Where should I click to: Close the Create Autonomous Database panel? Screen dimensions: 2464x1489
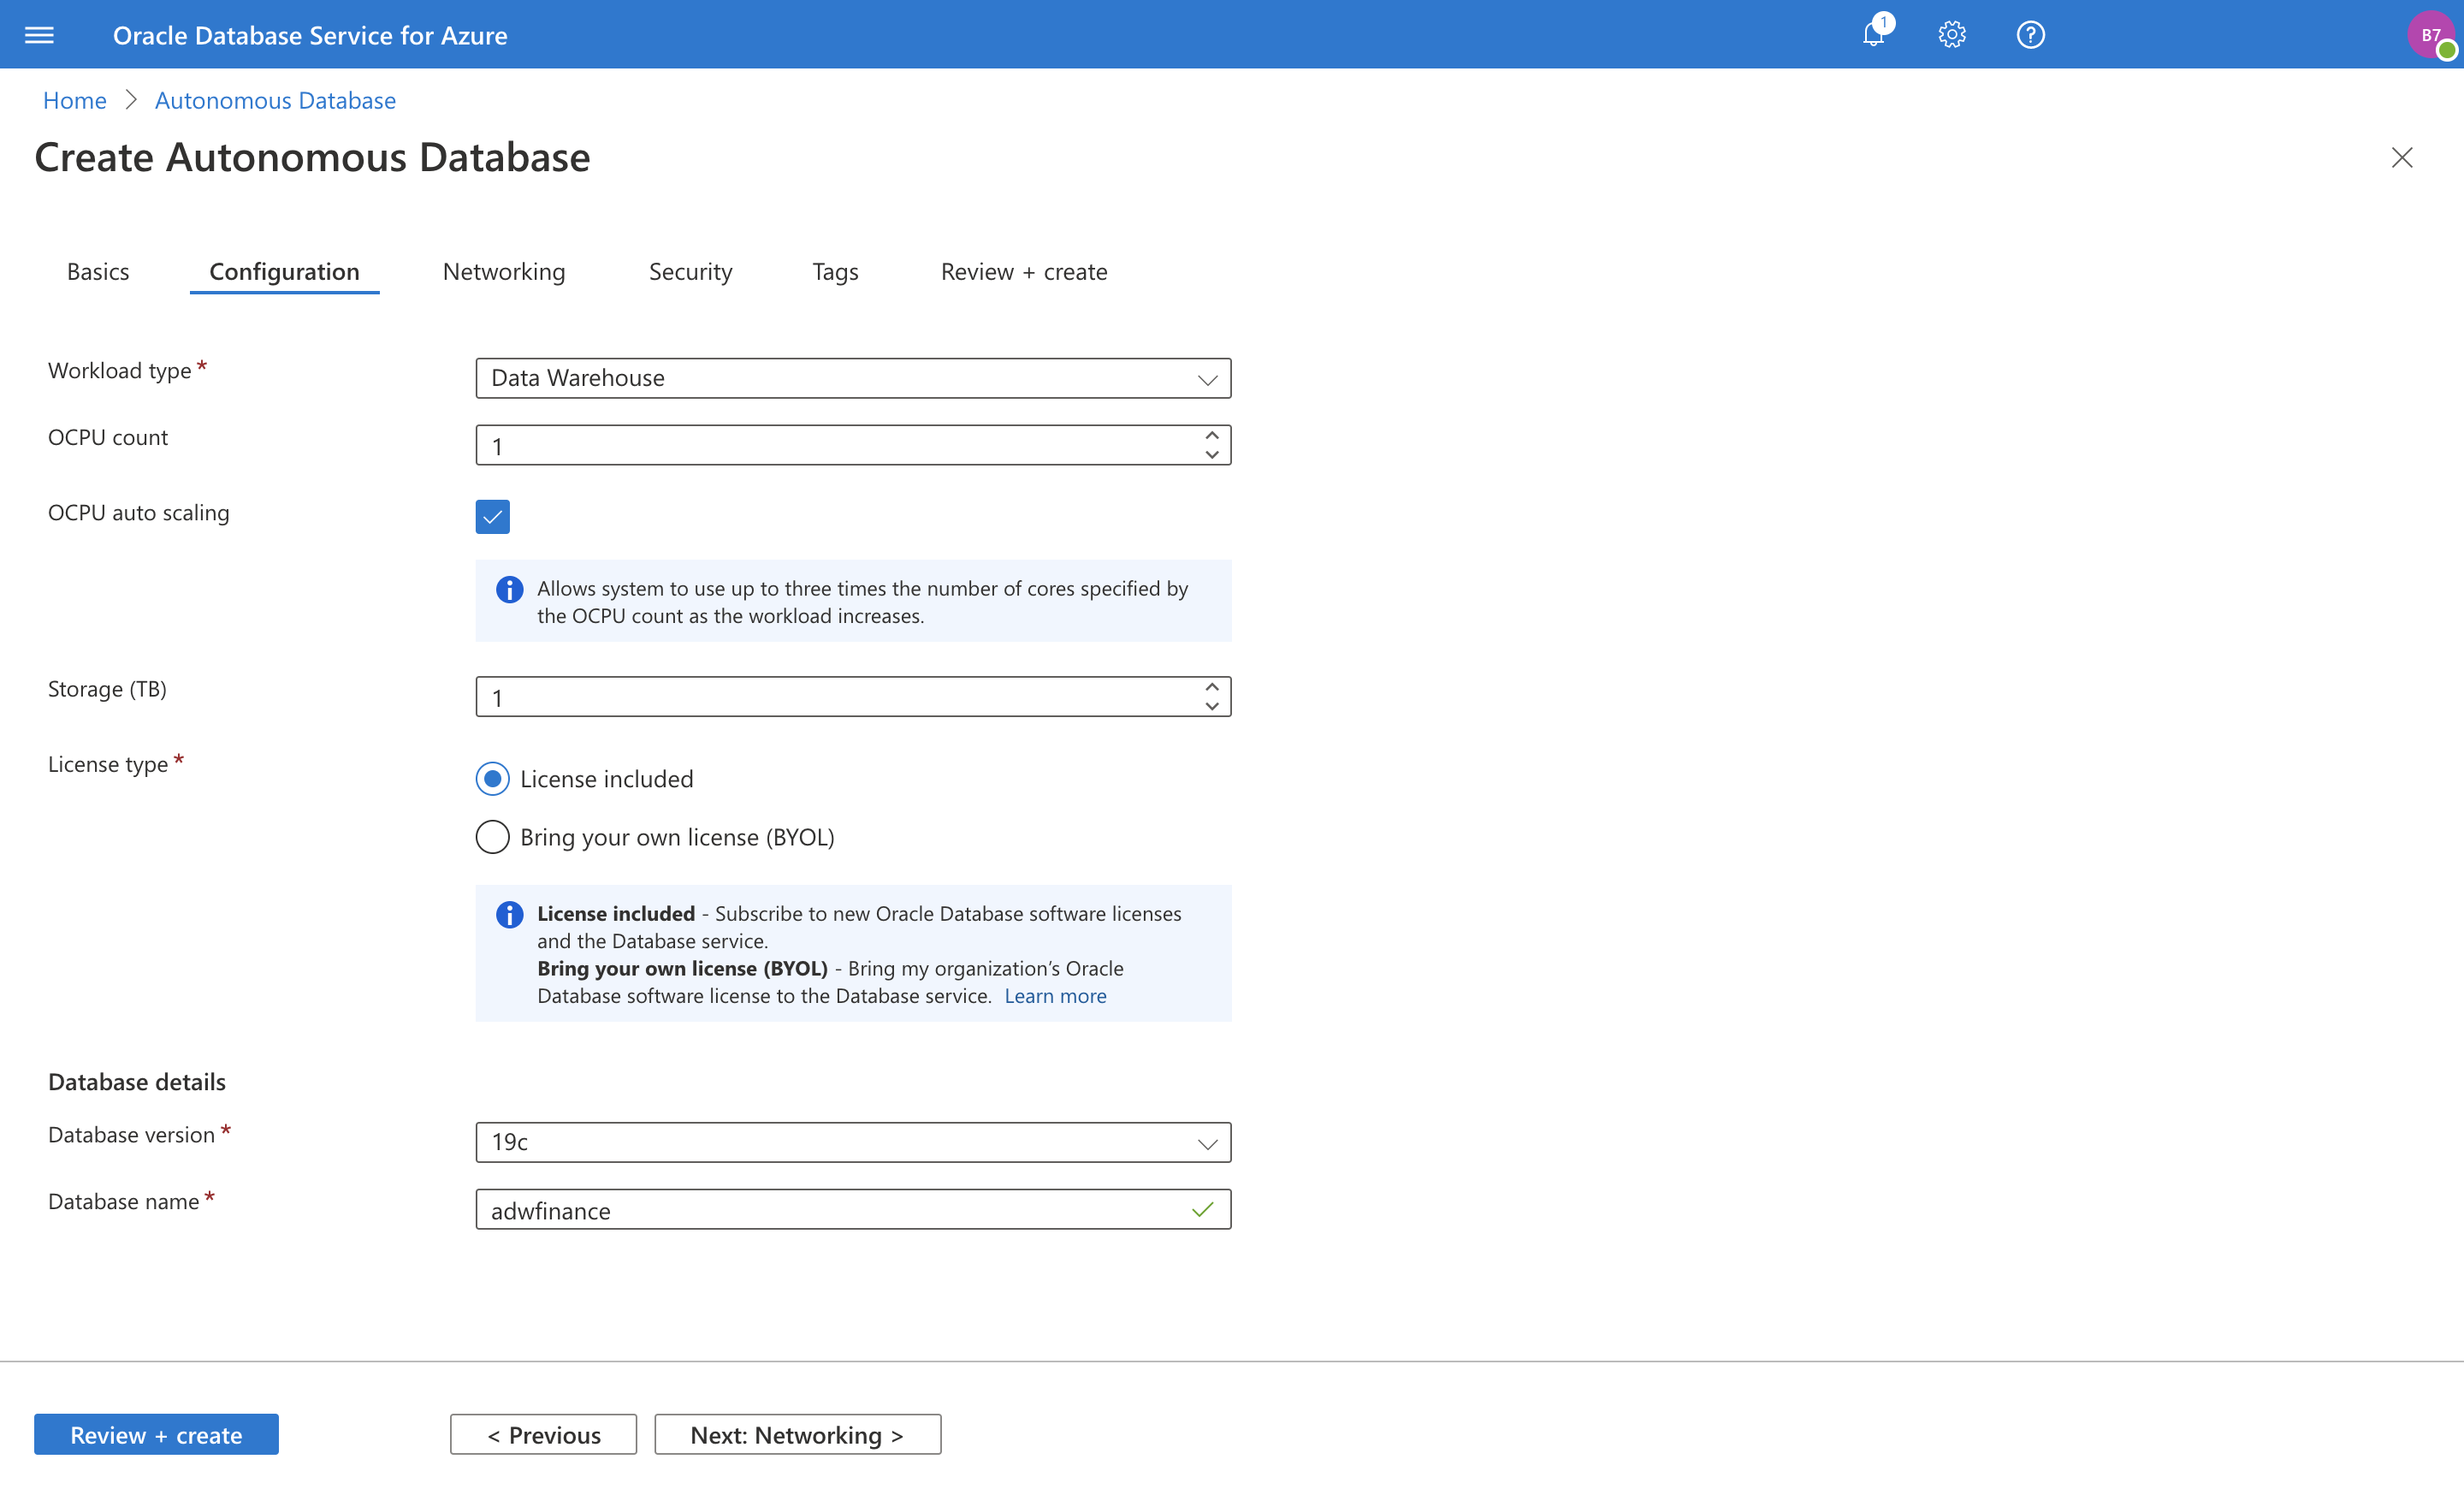(2401, 158)
